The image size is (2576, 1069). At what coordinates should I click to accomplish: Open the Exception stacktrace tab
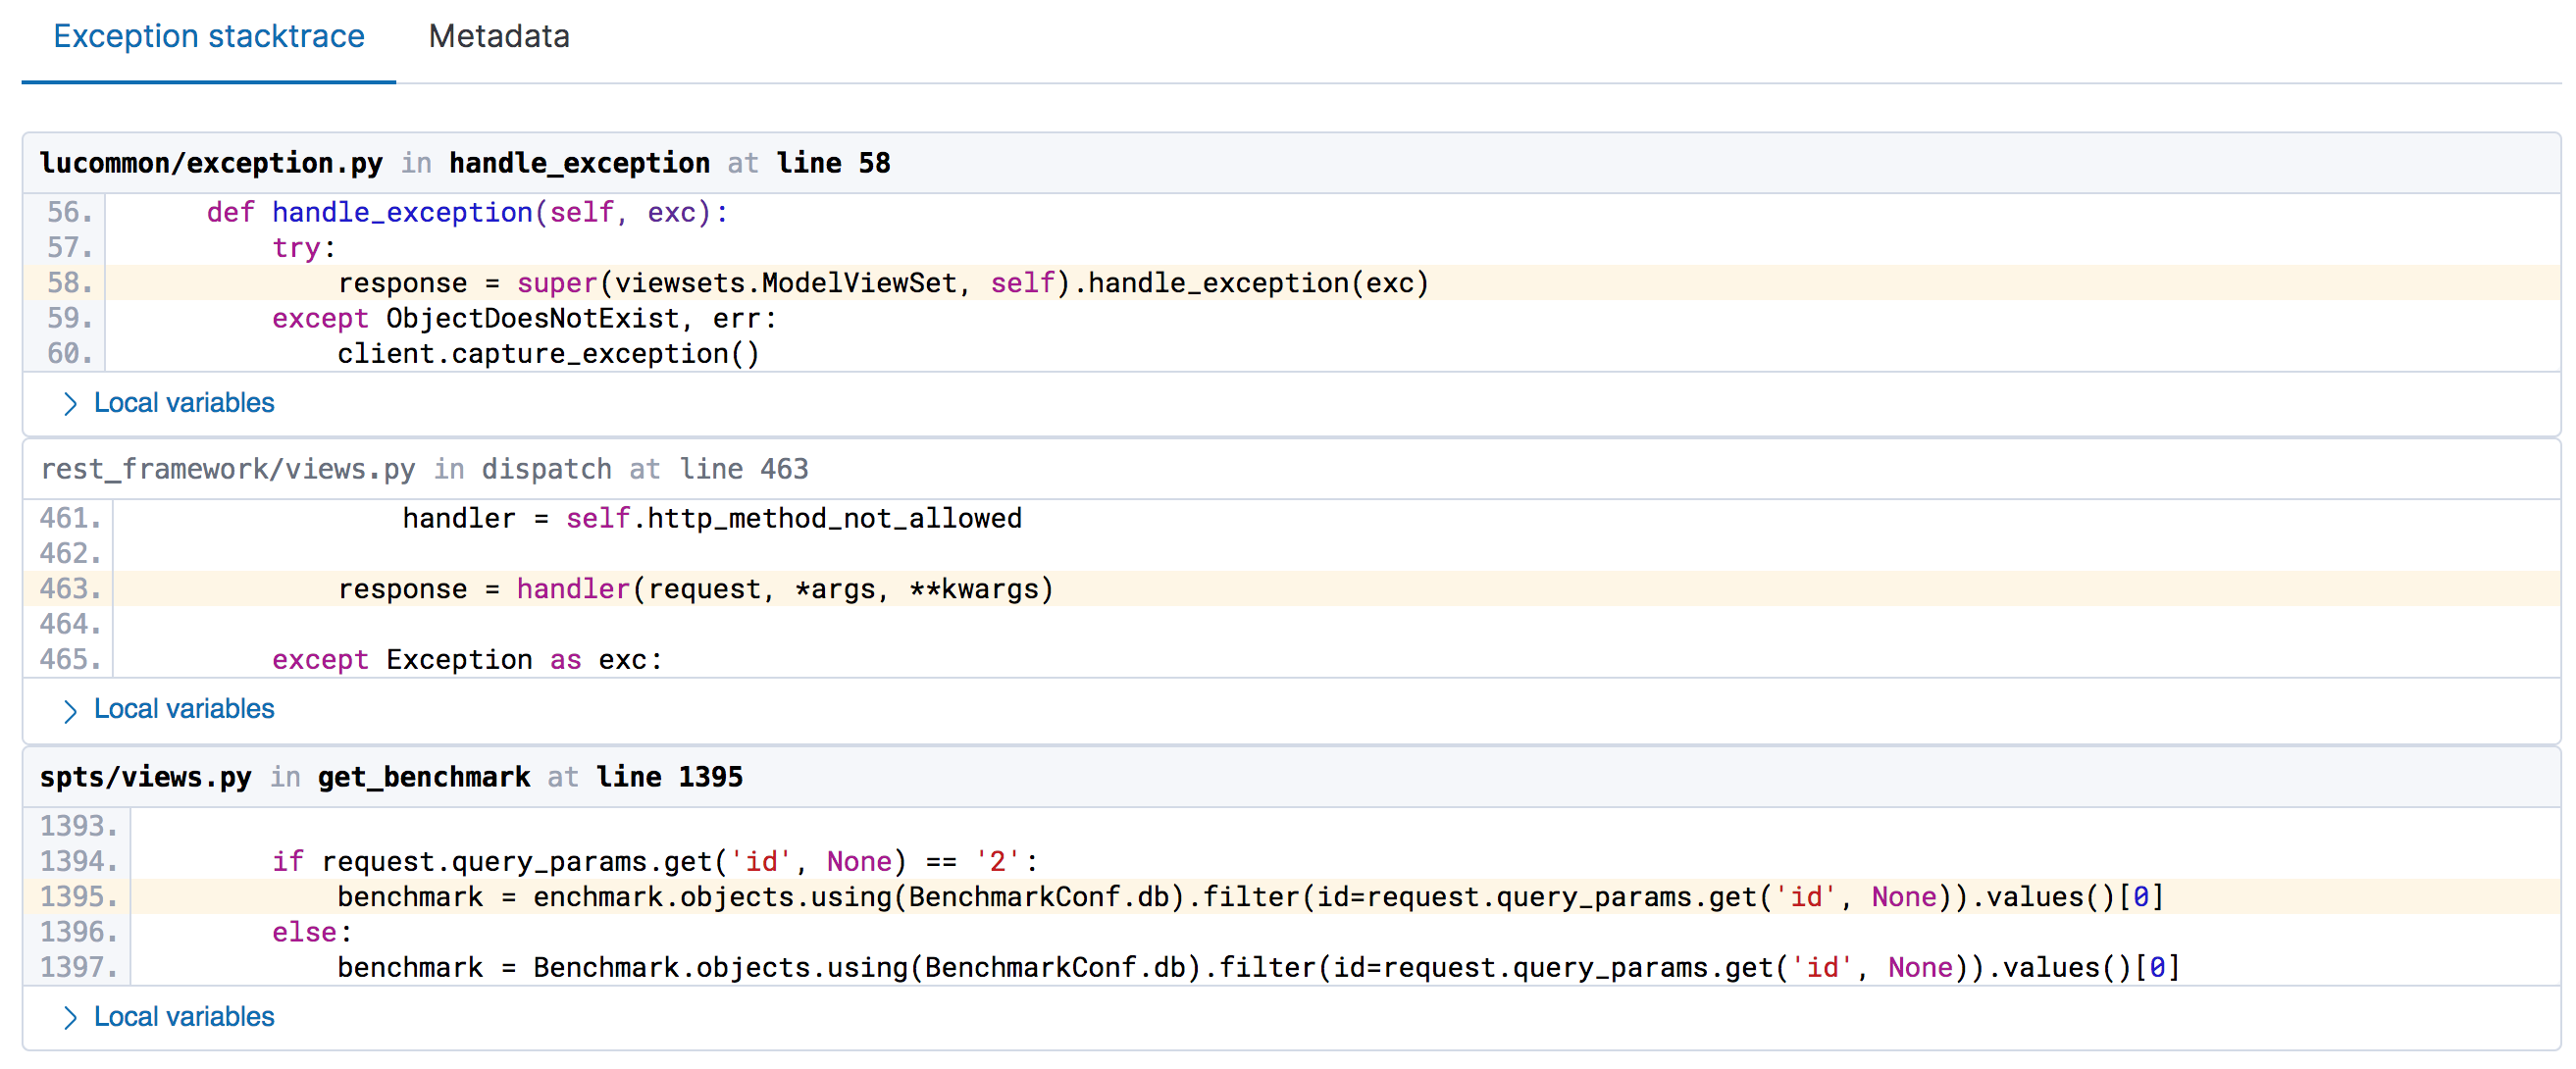pyautogui.click(x=208, y=37)
